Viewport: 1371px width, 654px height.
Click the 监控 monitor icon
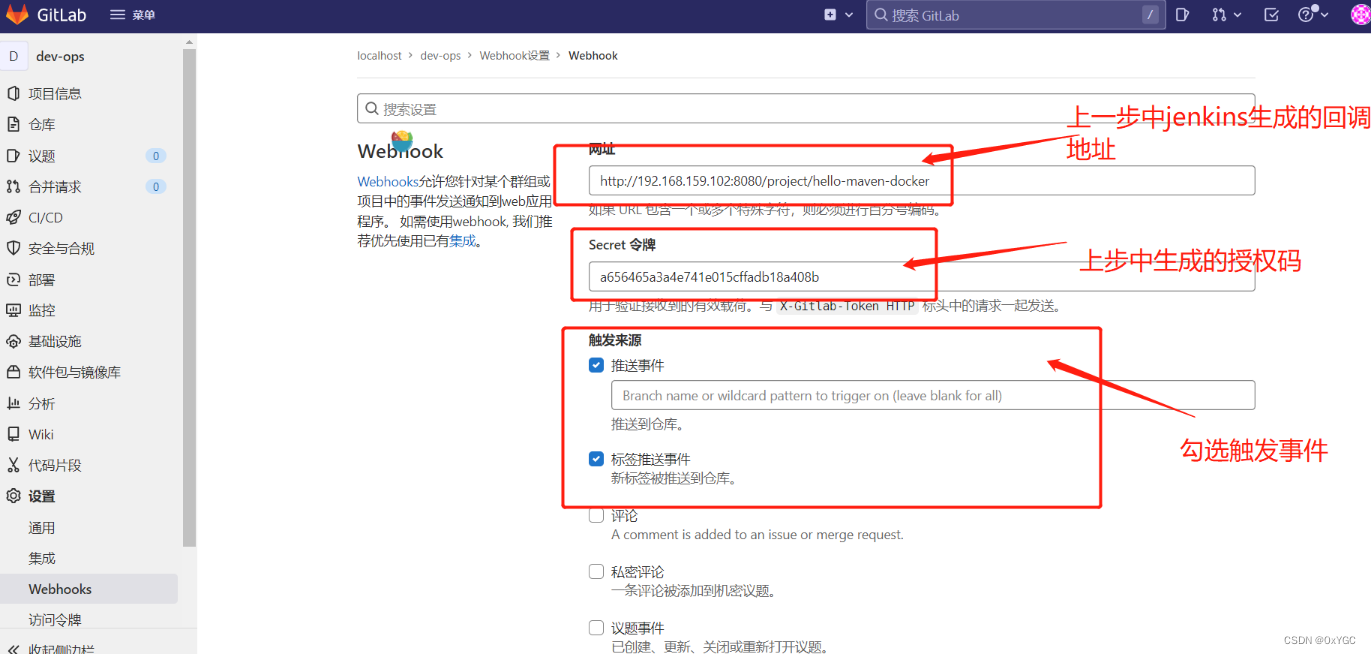(x=13, y=311)
